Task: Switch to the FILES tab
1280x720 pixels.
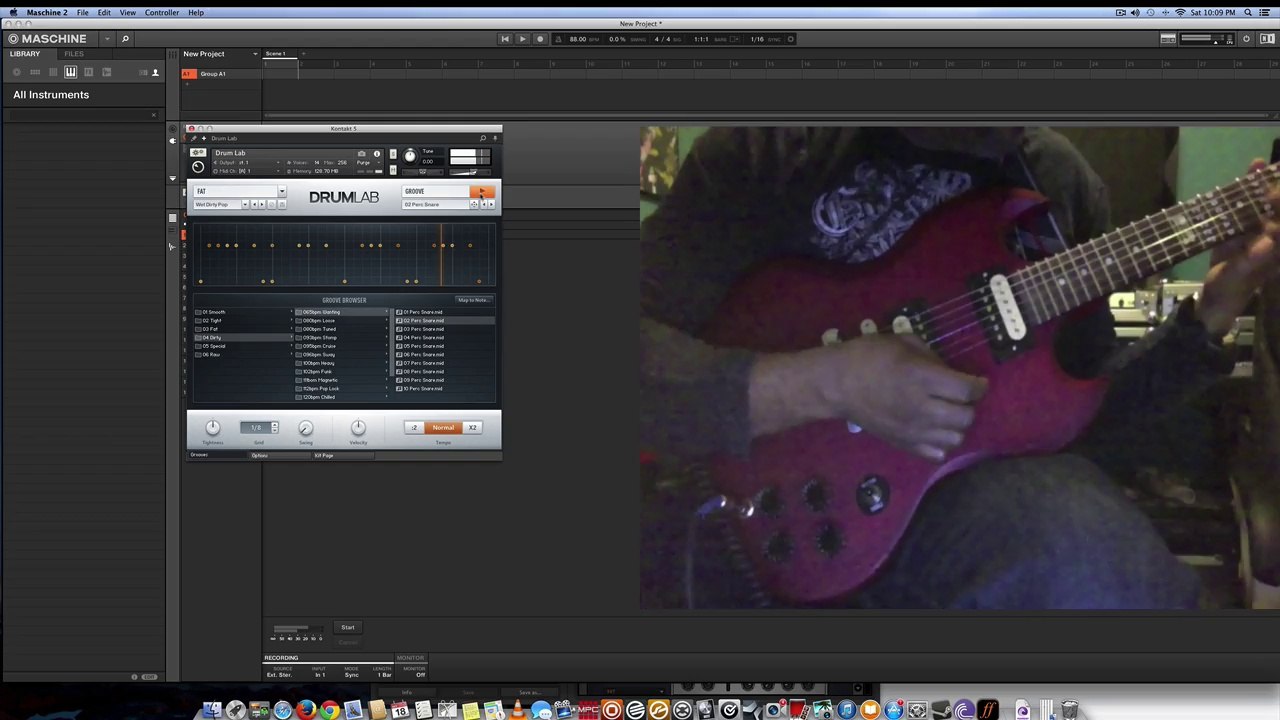Action: point(74,54)
